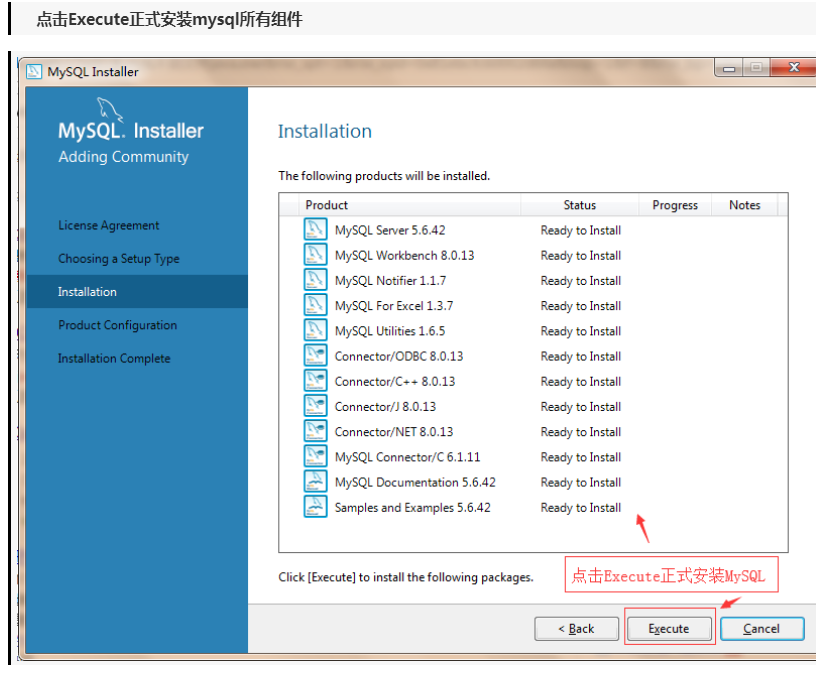
Task: Select the MySQL For Excel 1.3.7 row
Action: pyautogui.click(x=533, y=305)
